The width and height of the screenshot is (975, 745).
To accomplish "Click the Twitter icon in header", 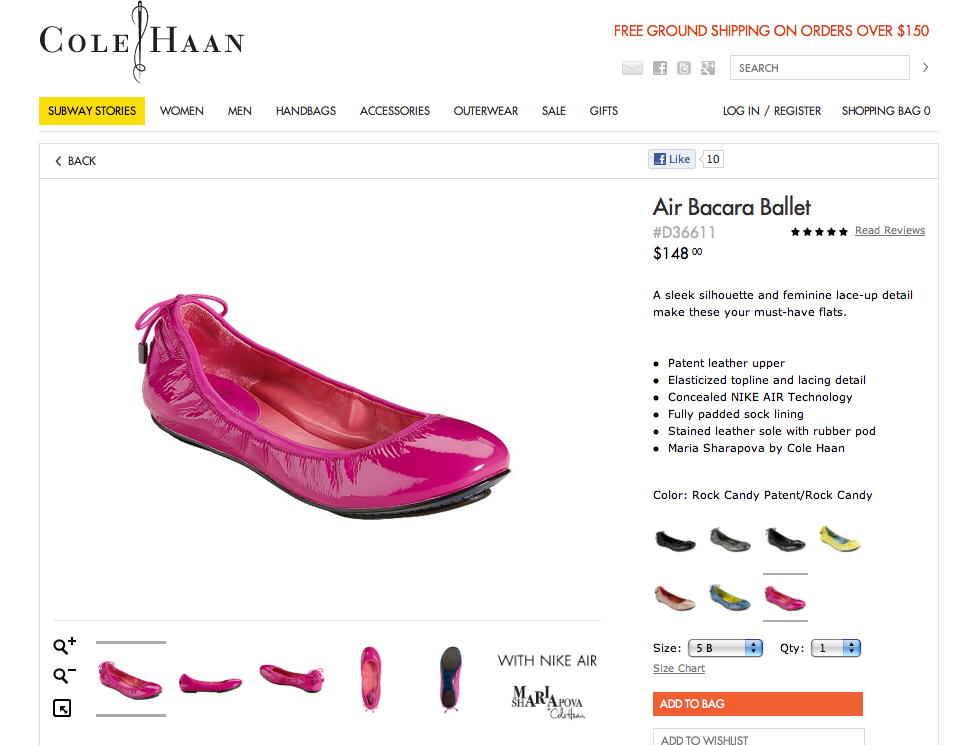I will tap(684, 68).
